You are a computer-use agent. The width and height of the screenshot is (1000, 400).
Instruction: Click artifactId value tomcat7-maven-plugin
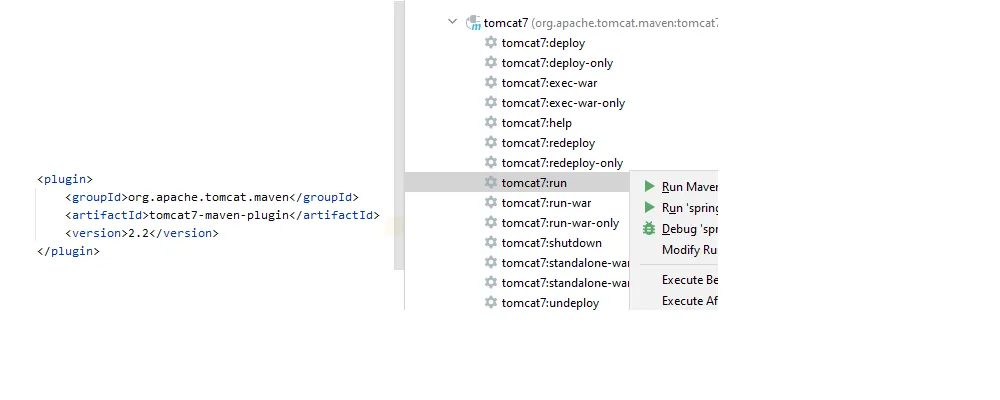(x=219, y=215)
